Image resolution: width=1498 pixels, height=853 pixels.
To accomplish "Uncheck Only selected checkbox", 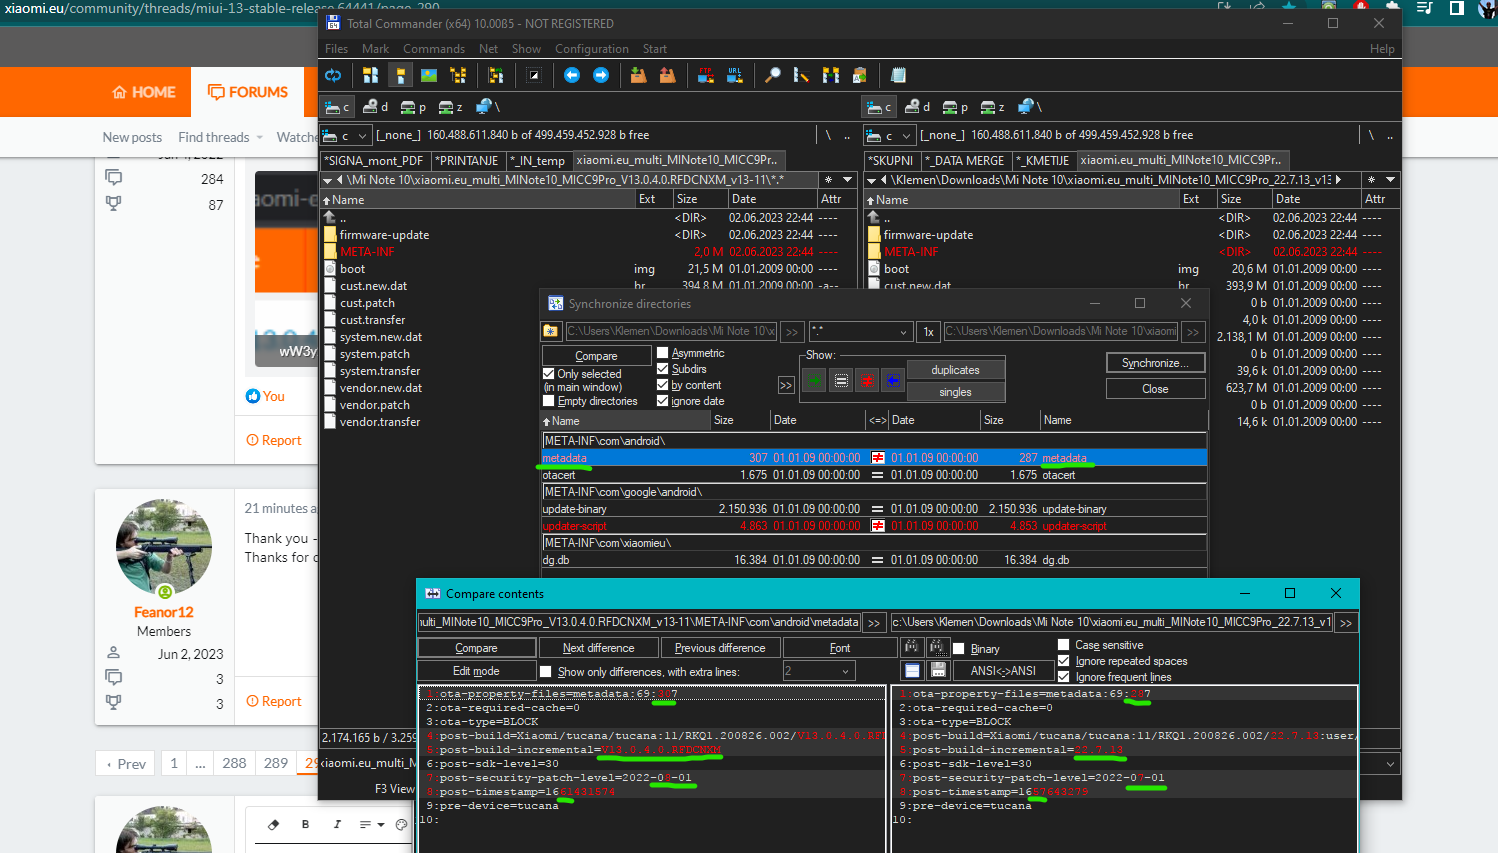I will (548, 374).
